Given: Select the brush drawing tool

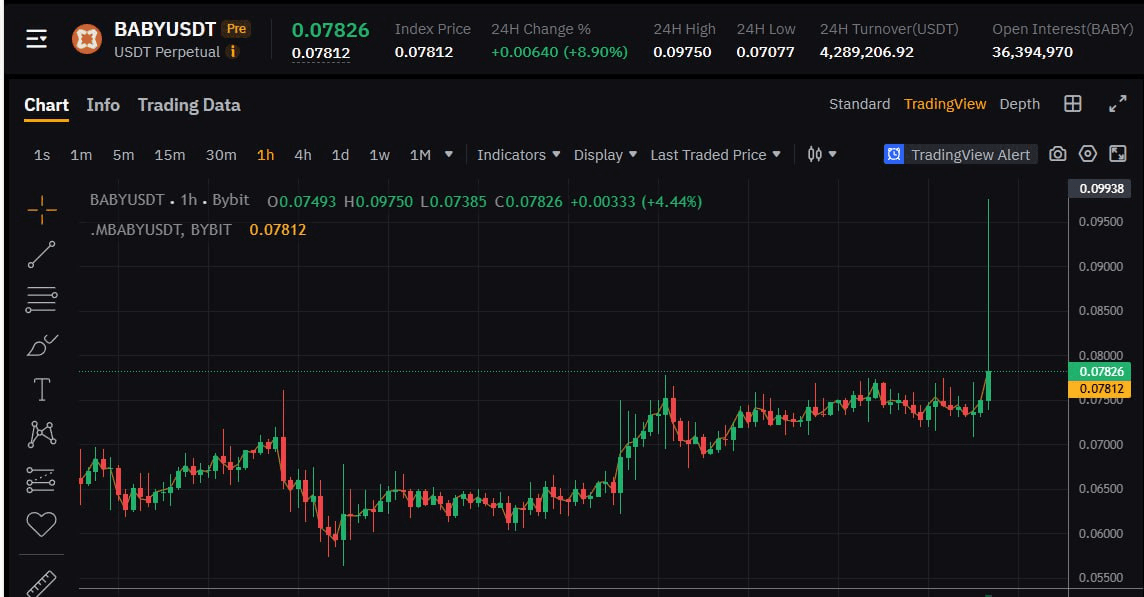Looking at the screenshot, I should [41, 343].
